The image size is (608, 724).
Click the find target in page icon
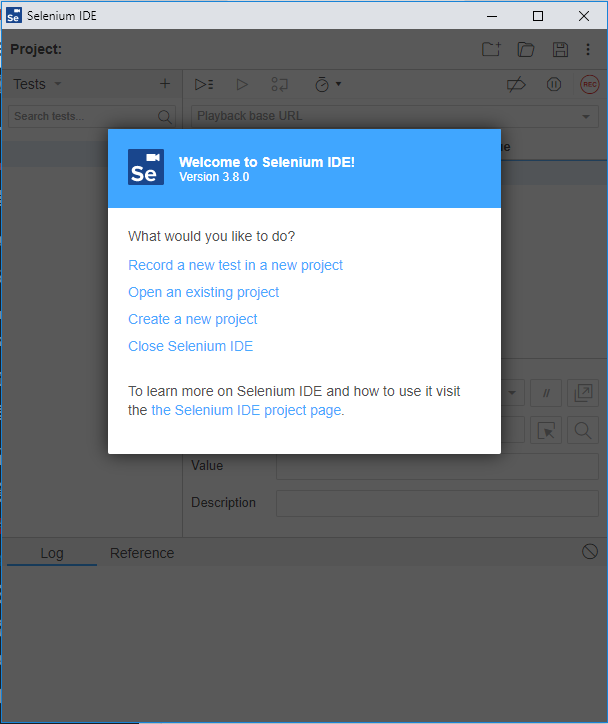[x=583, y=430]
